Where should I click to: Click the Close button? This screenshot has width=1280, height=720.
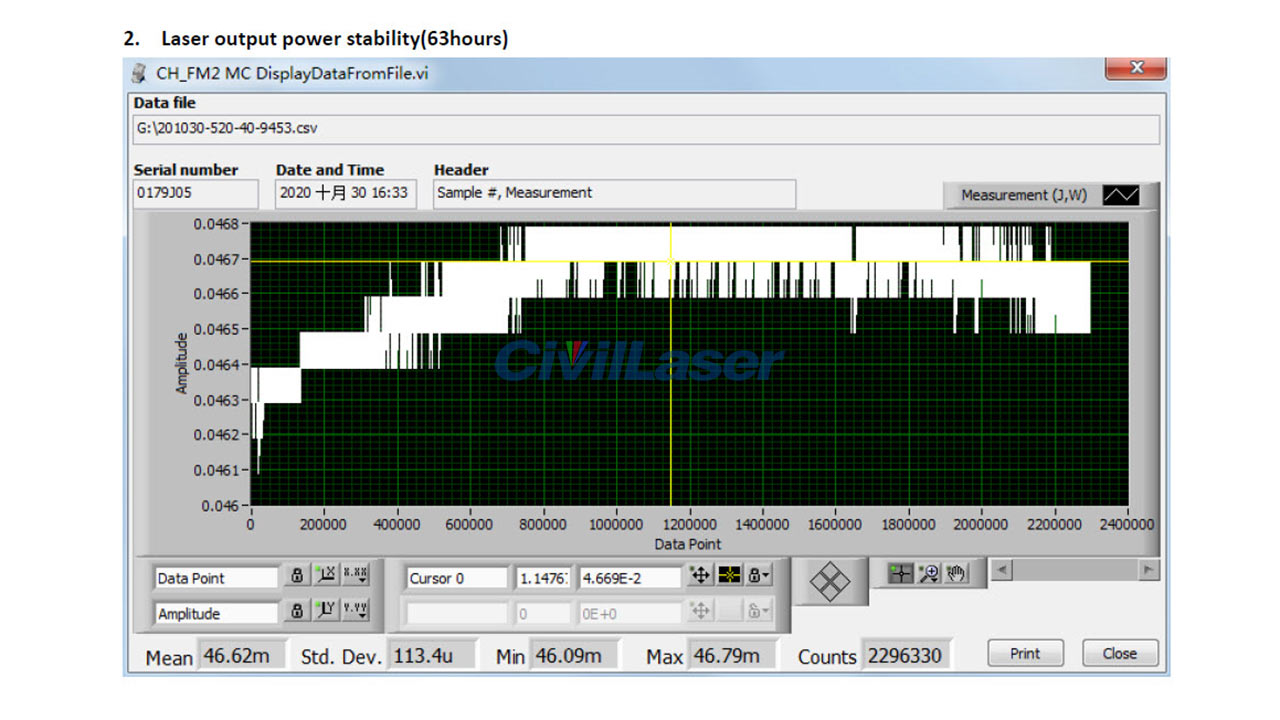coord(1120,653)
